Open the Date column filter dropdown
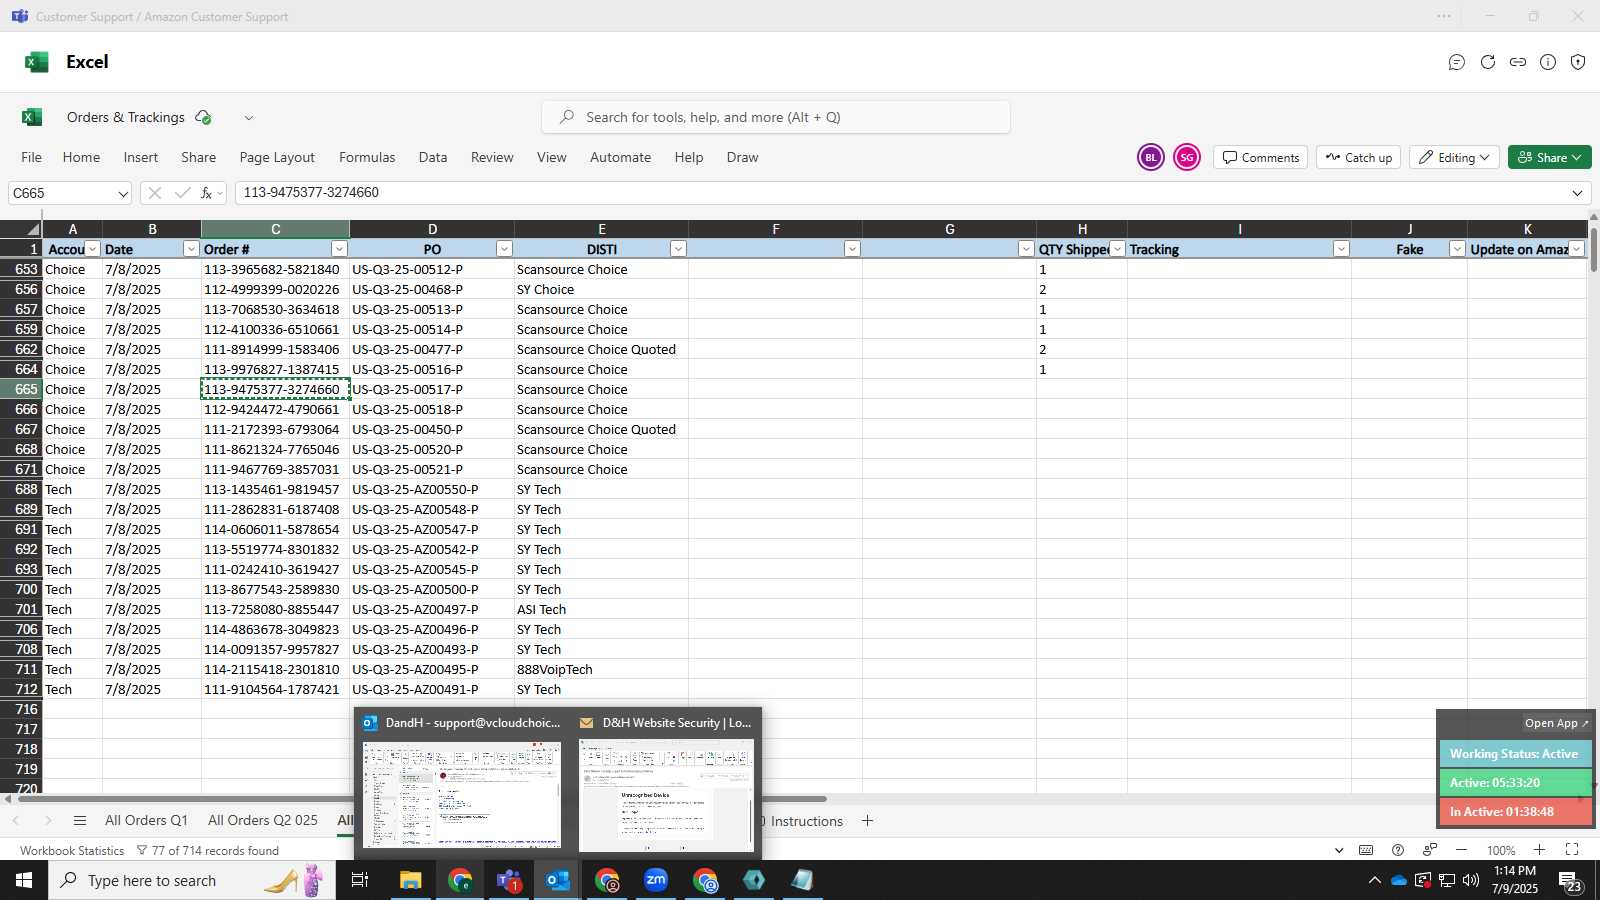This screenshot has width=1600, height=900. 191,249
